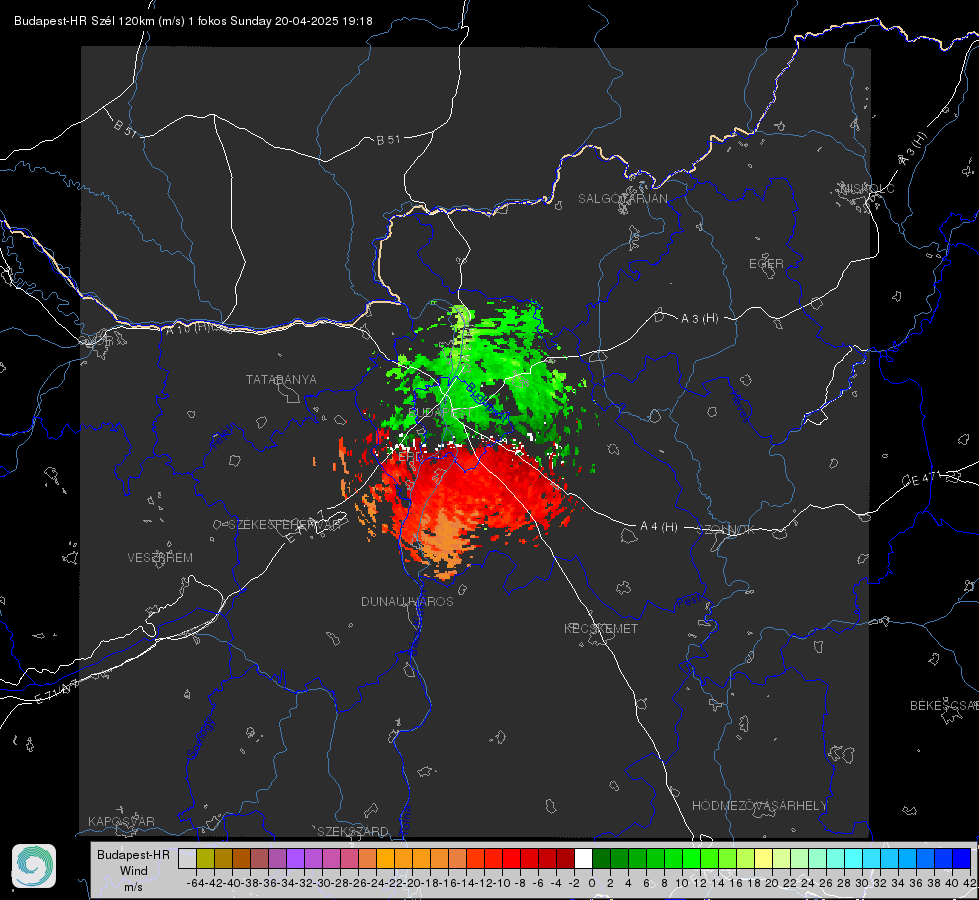Click the radar title text with date 20-04-2025 19:18

pos(193,21)
